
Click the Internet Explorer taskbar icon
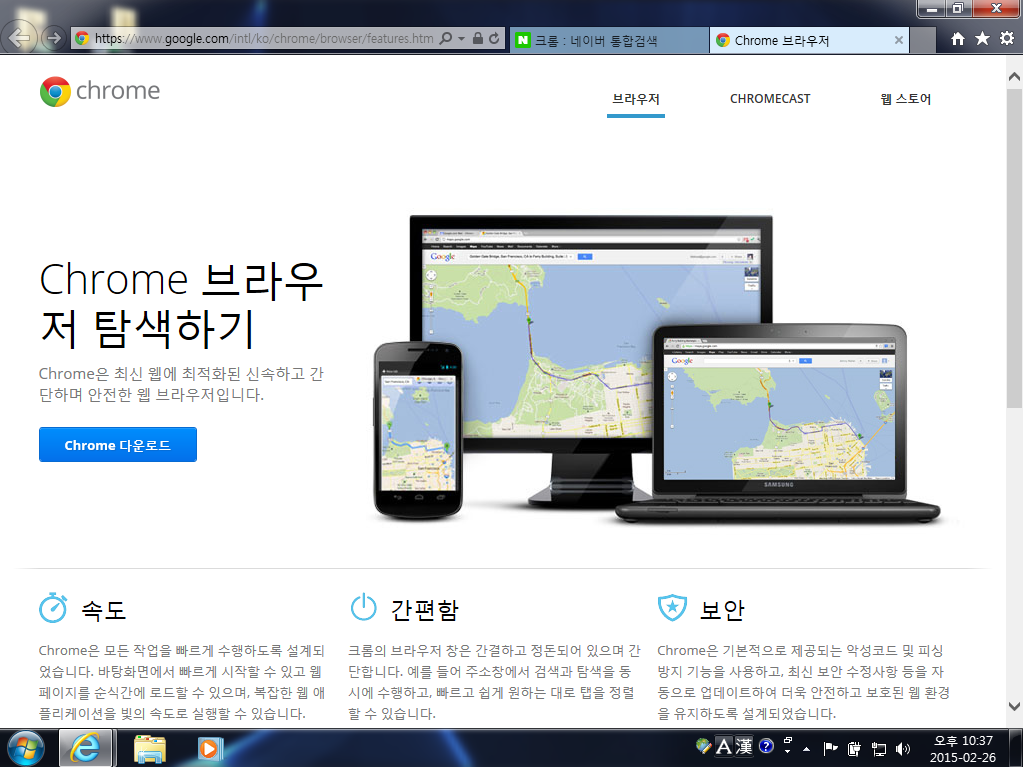pos(85,748)
